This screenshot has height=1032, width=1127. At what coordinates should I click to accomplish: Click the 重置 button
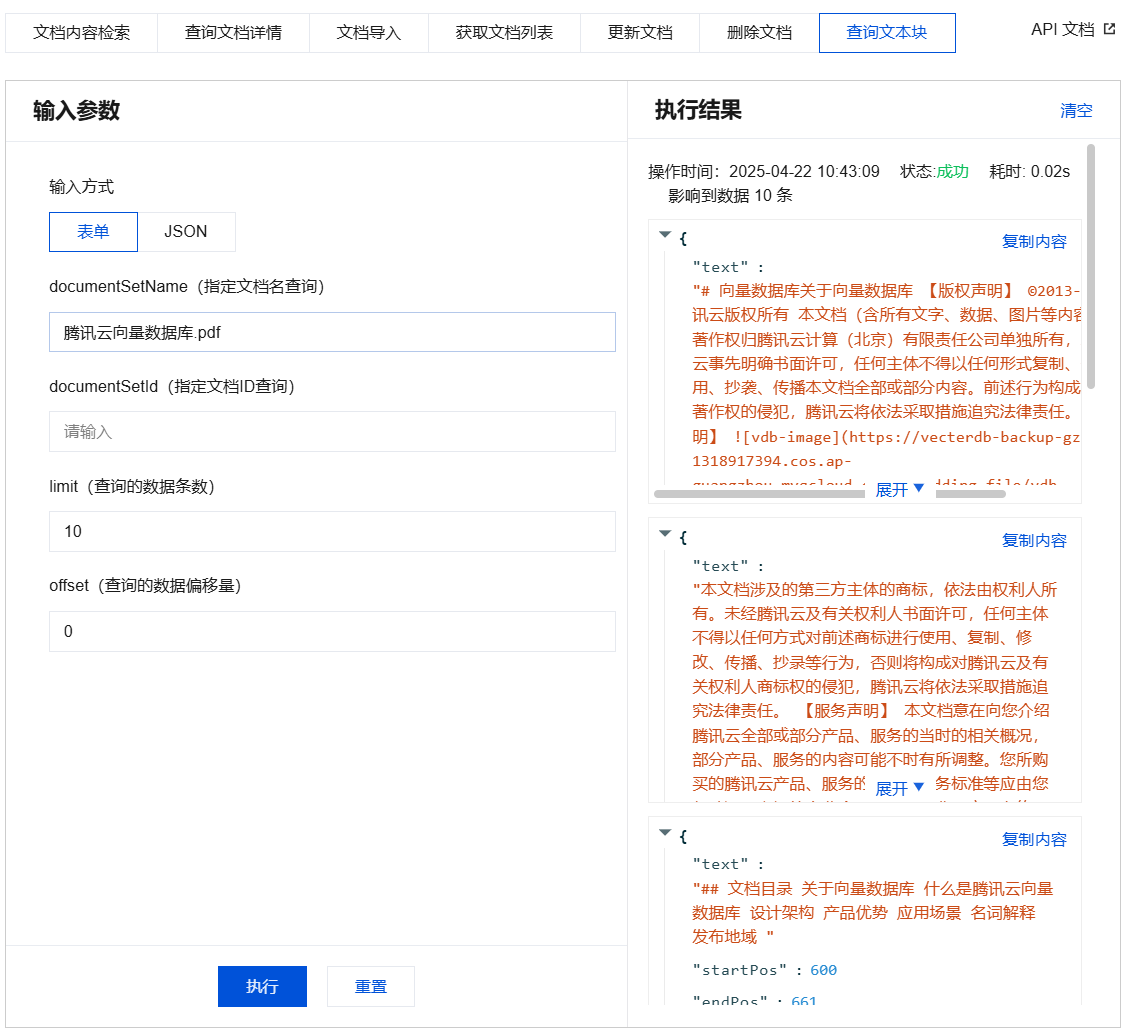tap(371, 986)
